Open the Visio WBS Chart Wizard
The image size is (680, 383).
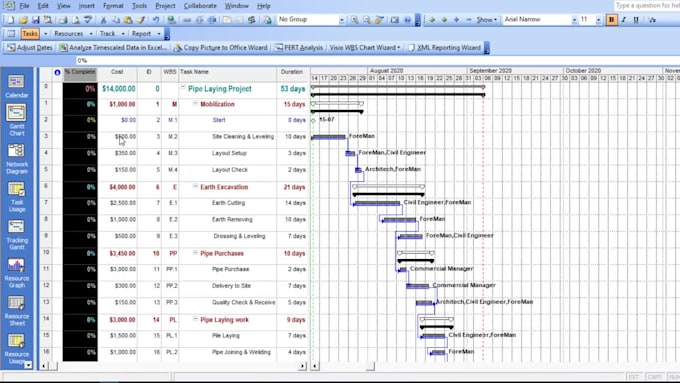point(364,48)
